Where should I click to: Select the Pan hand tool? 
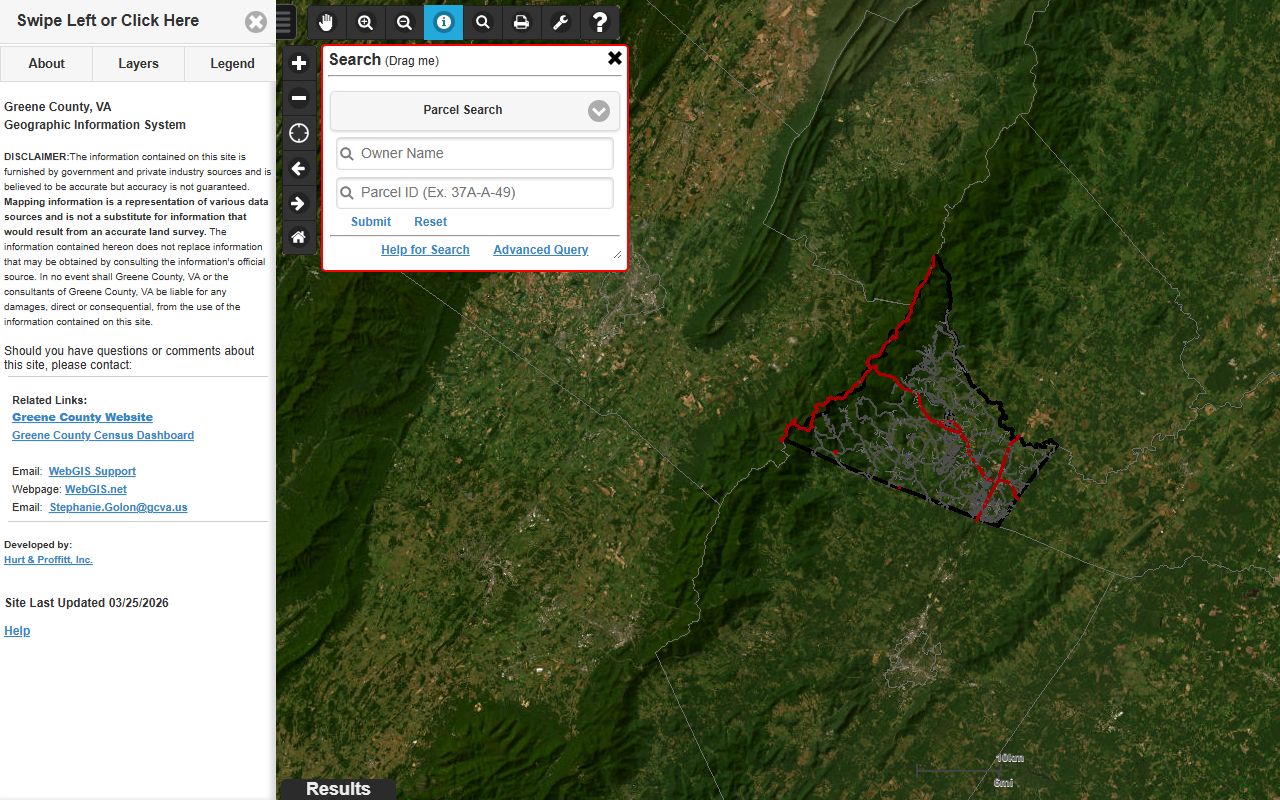(x=326, y=22)
